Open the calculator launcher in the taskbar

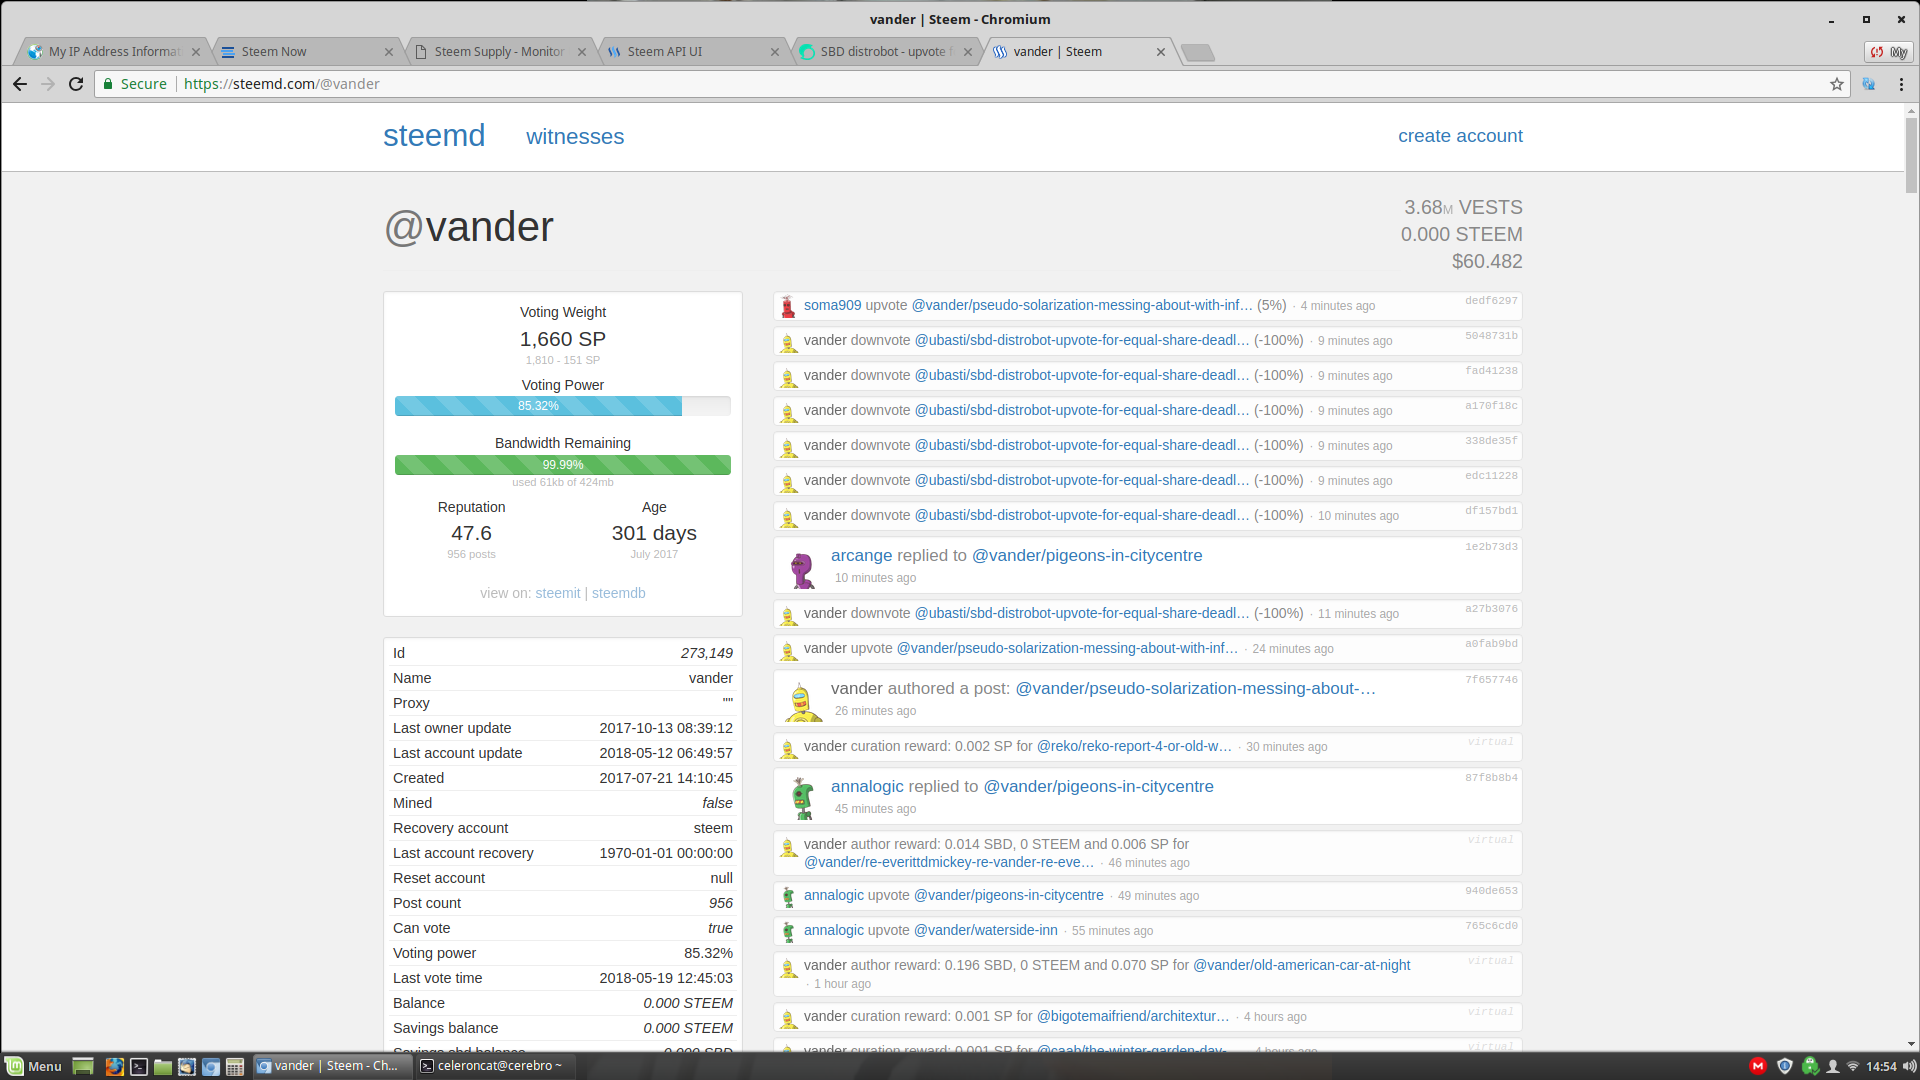click(x=235, y=1066)
